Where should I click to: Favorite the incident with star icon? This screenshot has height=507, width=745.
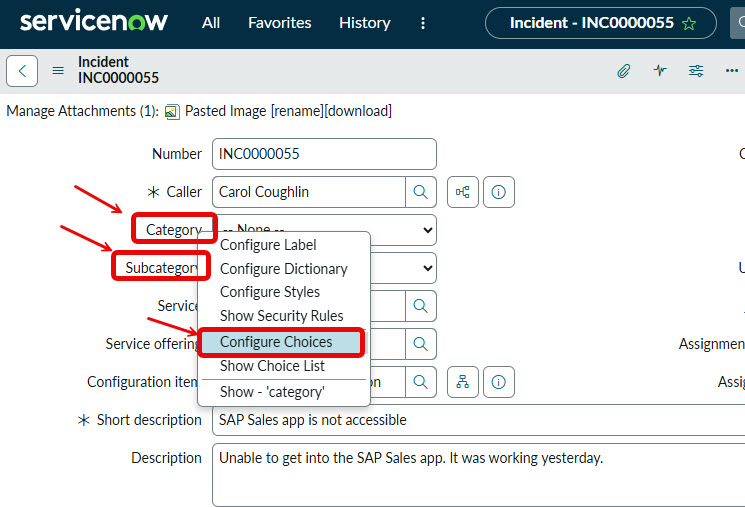[689, 23]
